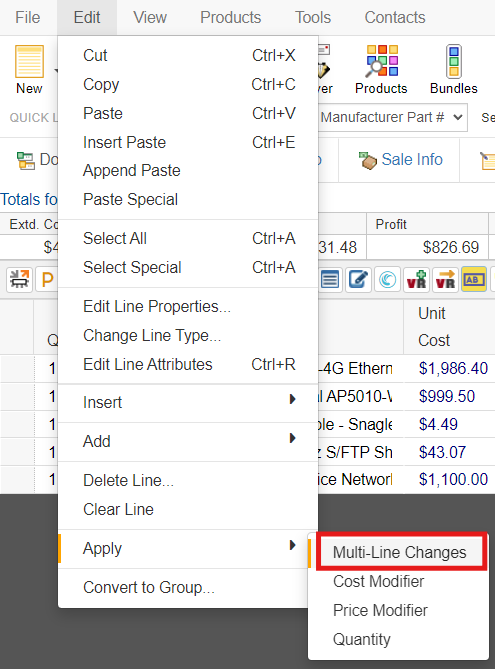Click the VR add icon with green plus
Image resolution: width=495 pixels, height=669 pixels.
point(416,279)
